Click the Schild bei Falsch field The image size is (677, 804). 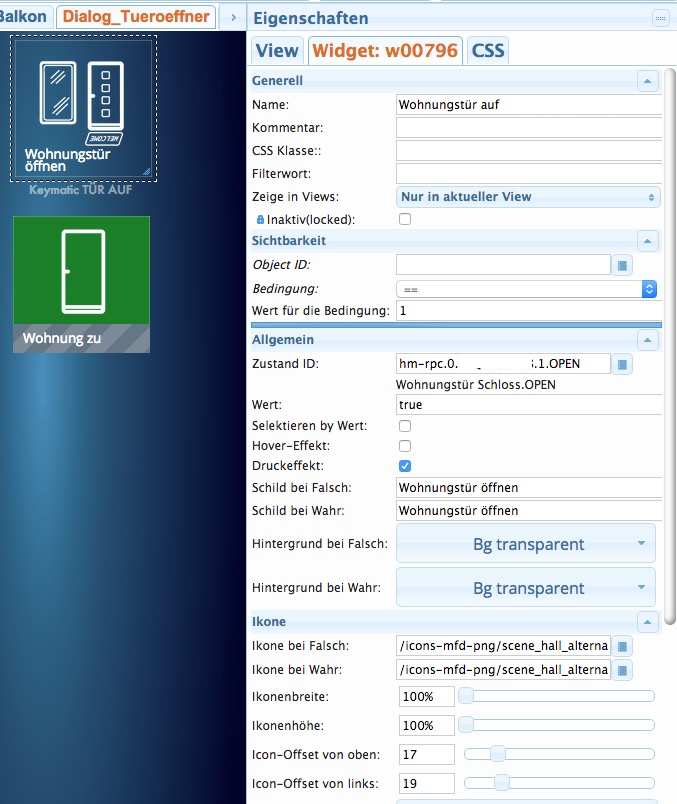(529, 488)
